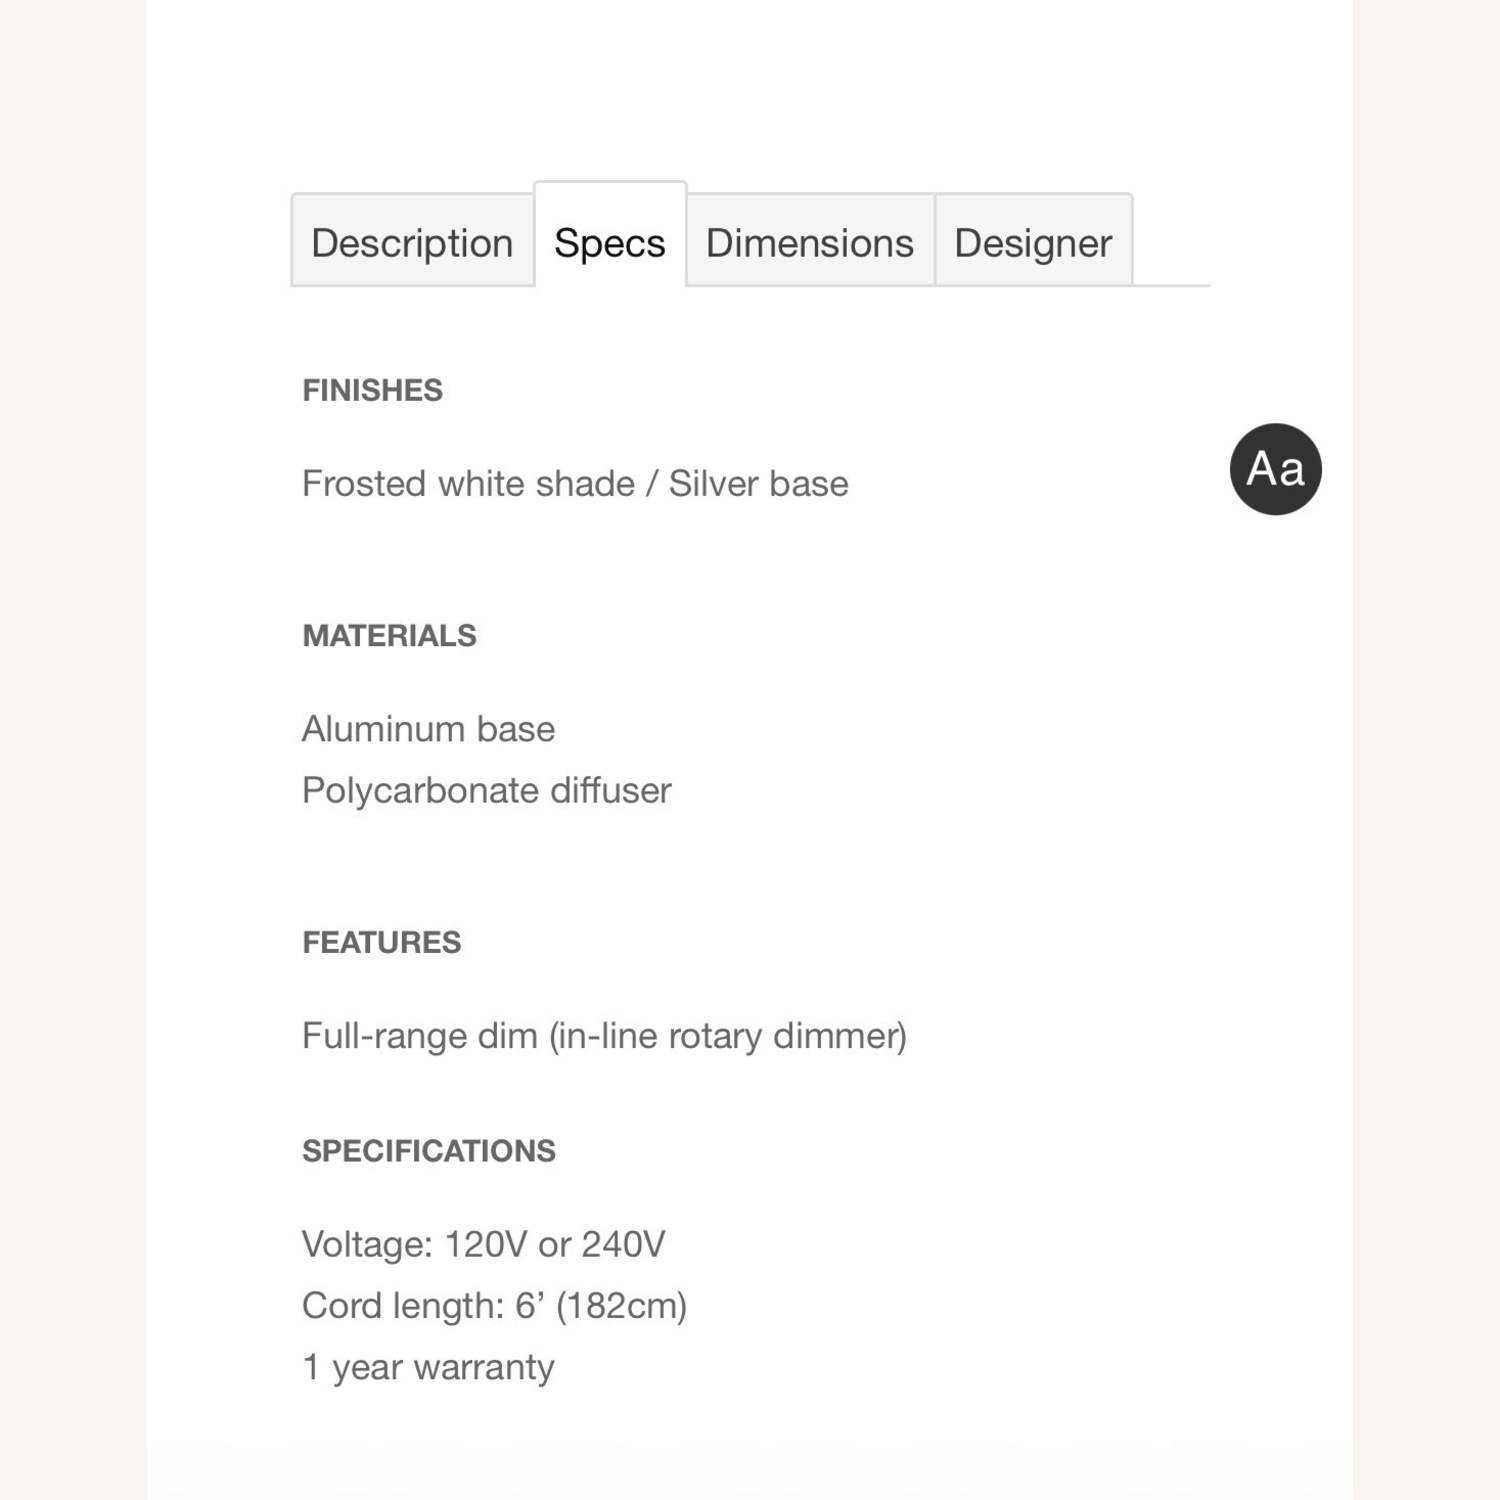This screenshot has height=1500, width=1500.
Task: Click the 'Full-range dim' feature text
Action: [420, 1036]
